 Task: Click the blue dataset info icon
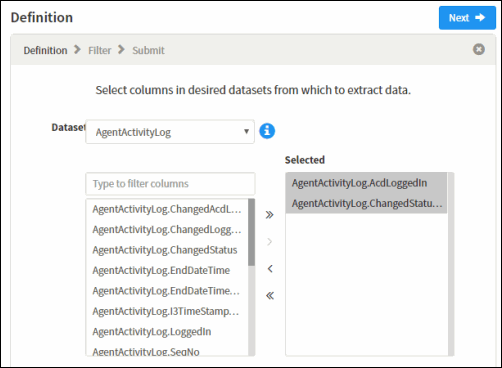coord(267,131)
